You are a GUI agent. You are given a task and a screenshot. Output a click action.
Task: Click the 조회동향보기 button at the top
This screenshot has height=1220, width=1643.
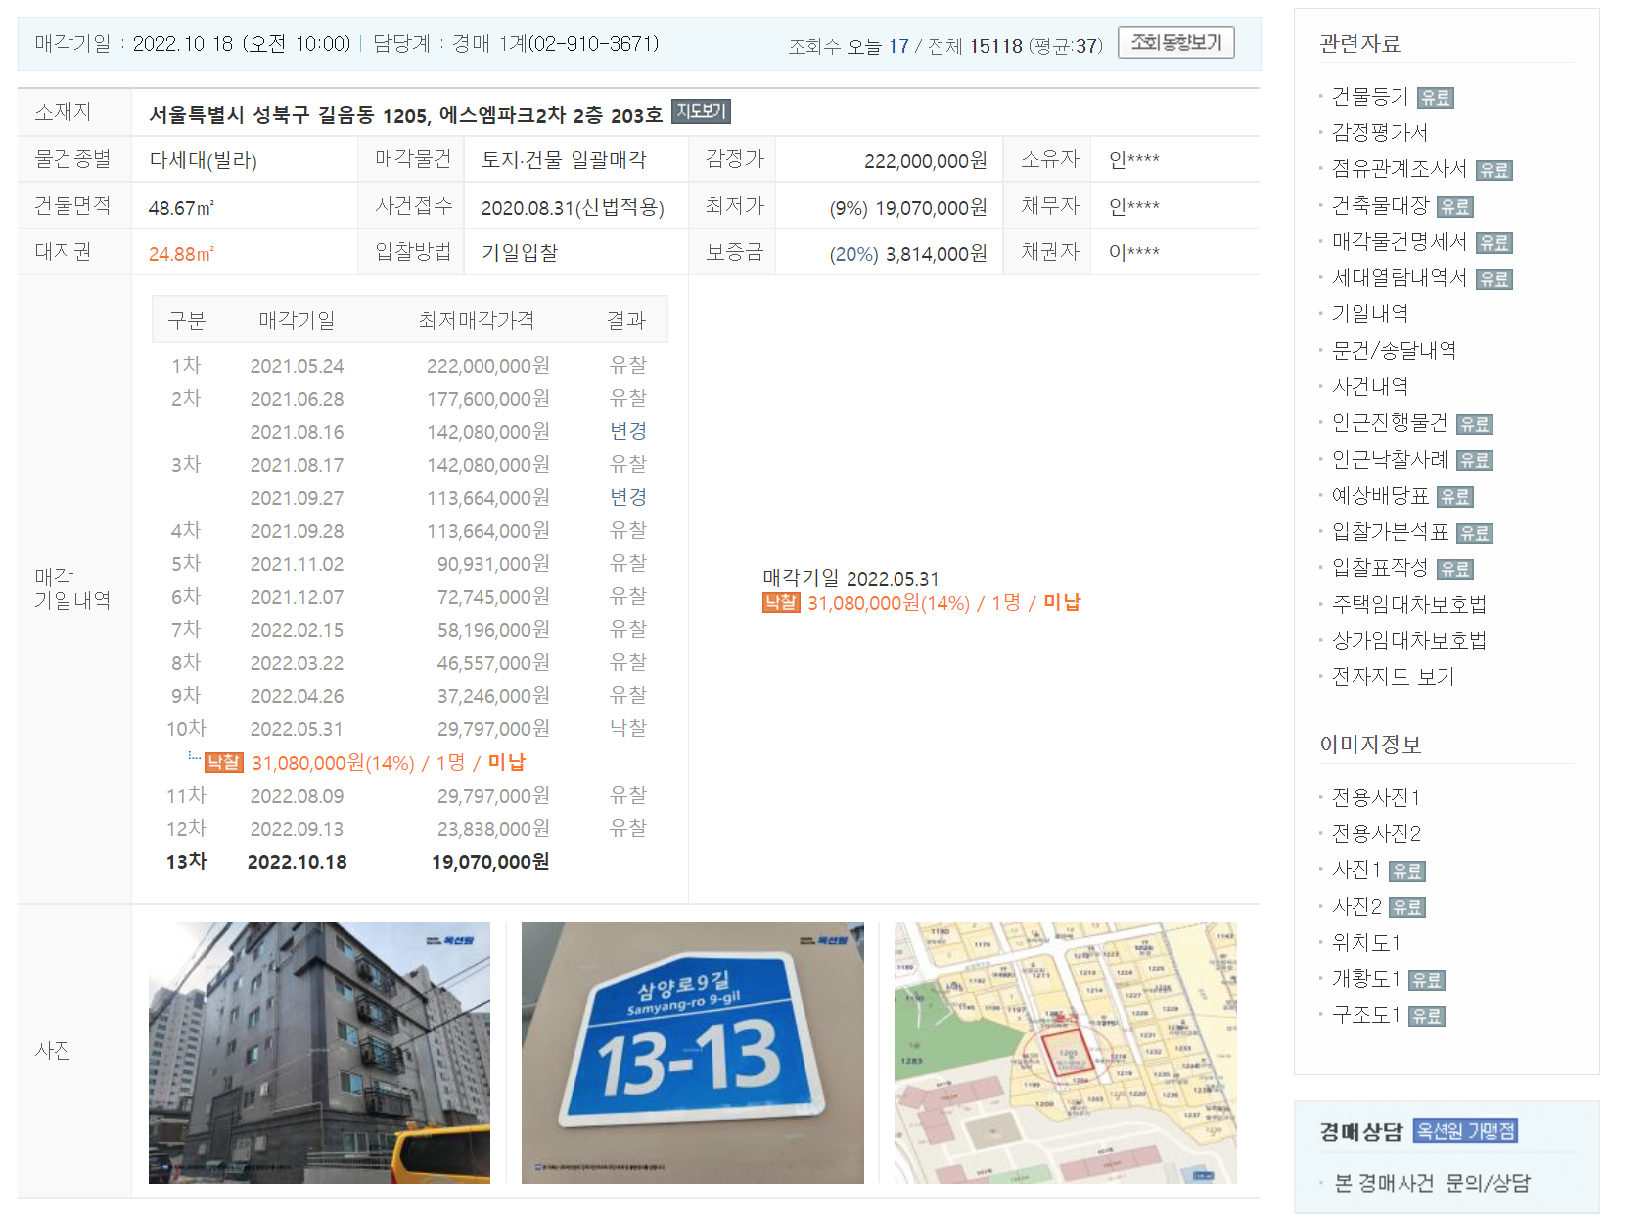pyautogui.click(x=1176, y=42)
